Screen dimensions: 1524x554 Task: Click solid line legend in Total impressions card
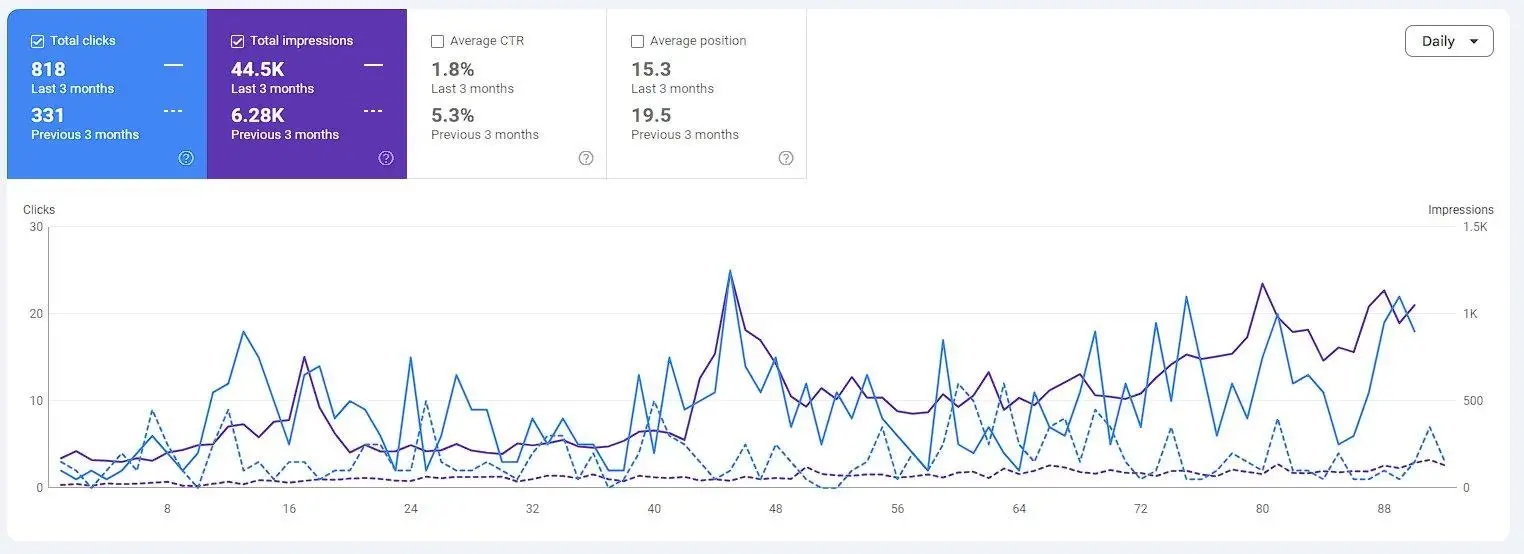click(x=373, y=65)
